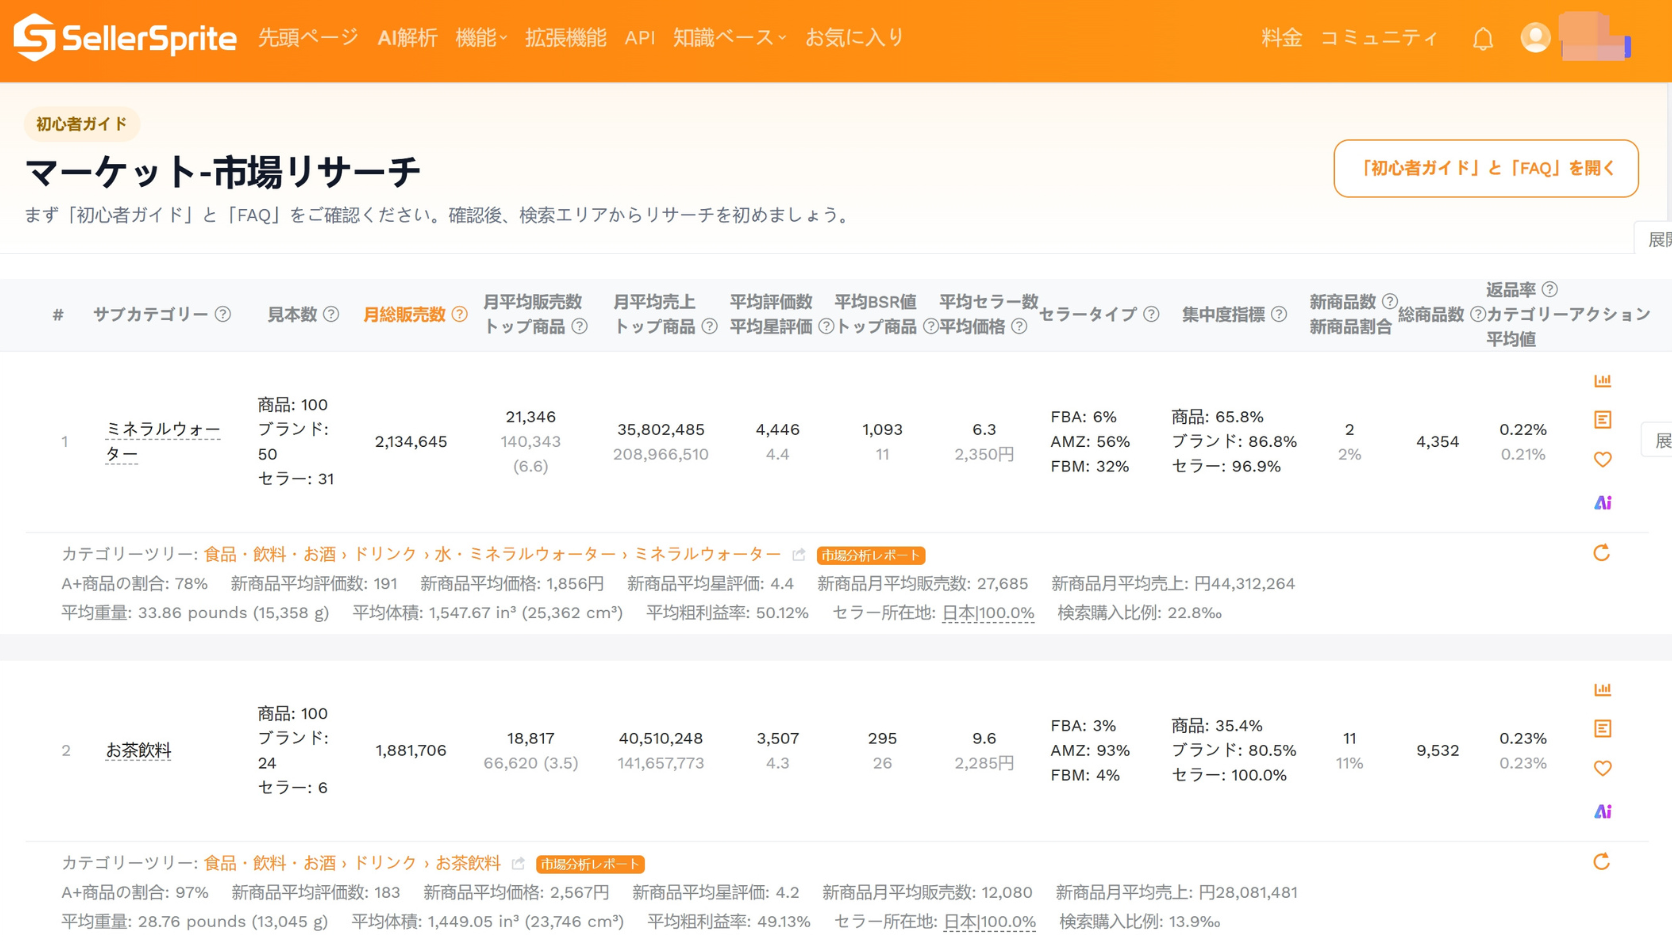This screenshot has width=1672, height=941.
Task: Open 市場分析レポート for ミネラルウォーター
Action: [x=871, y=555]
